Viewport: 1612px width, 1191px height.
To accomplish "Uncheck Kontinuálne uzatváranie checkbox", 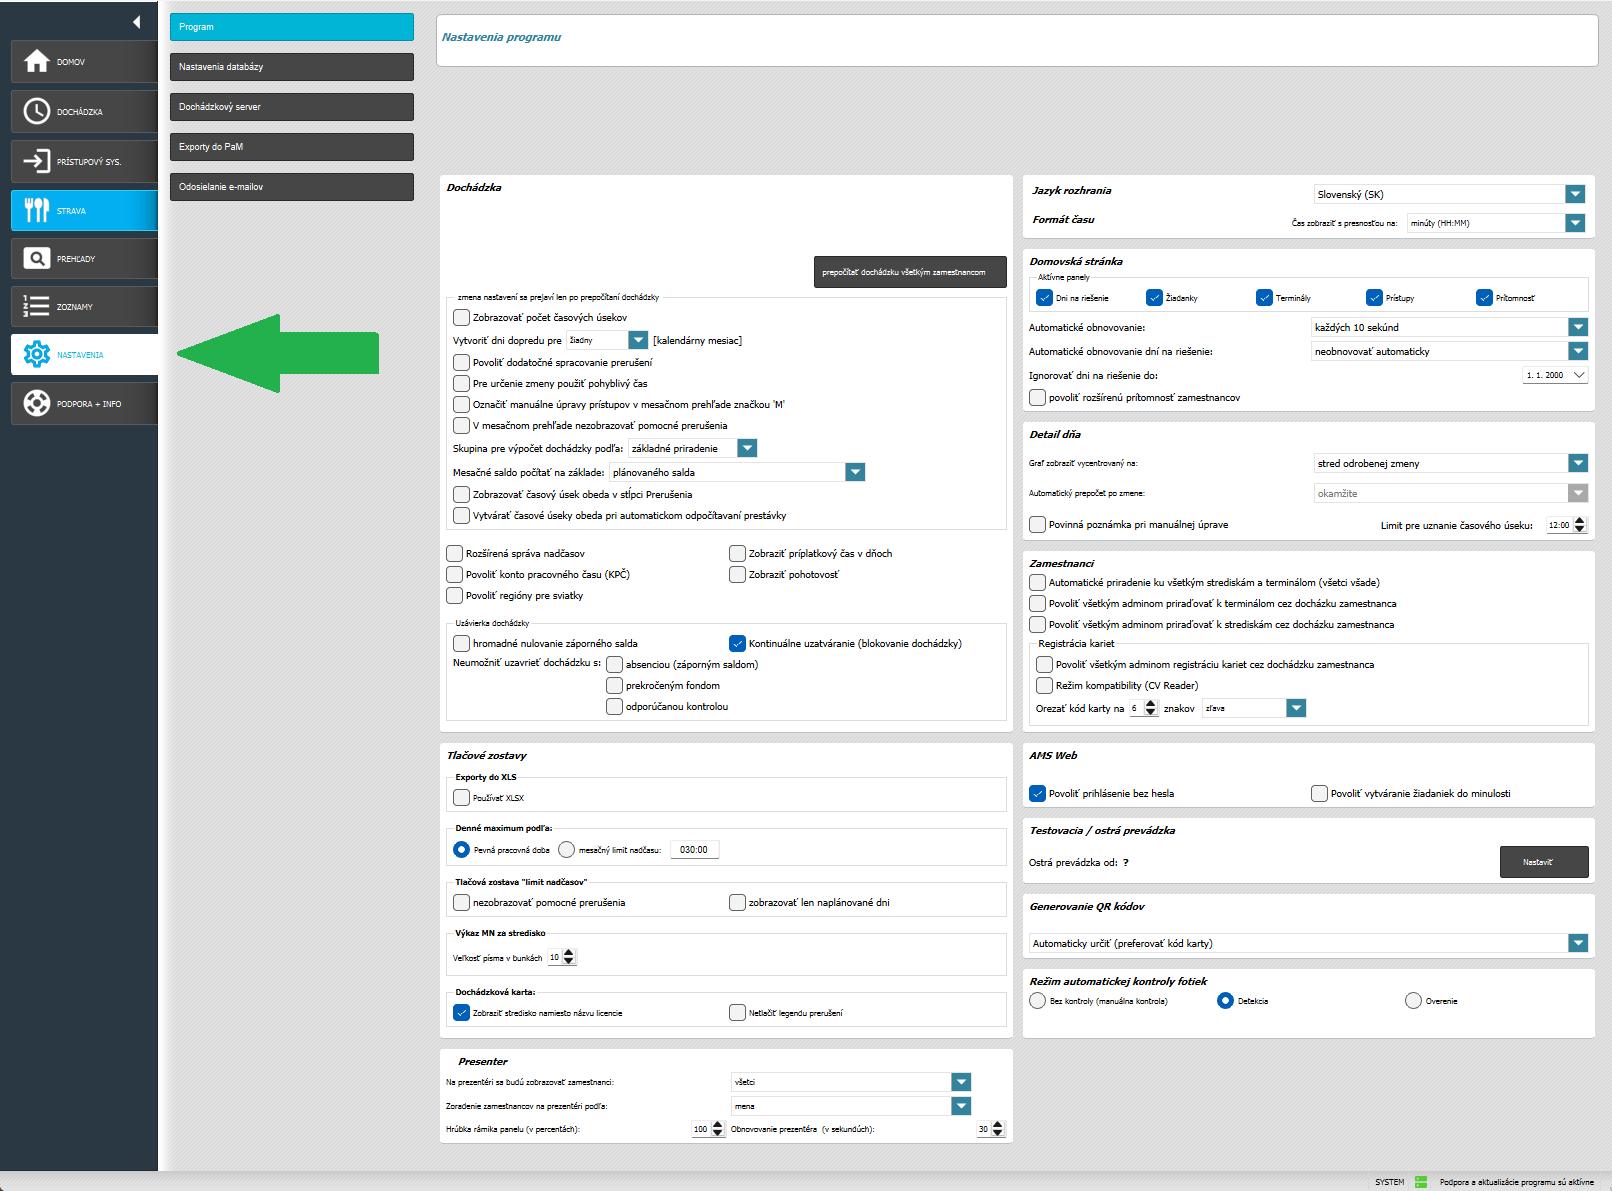I will tap(738, 644).
